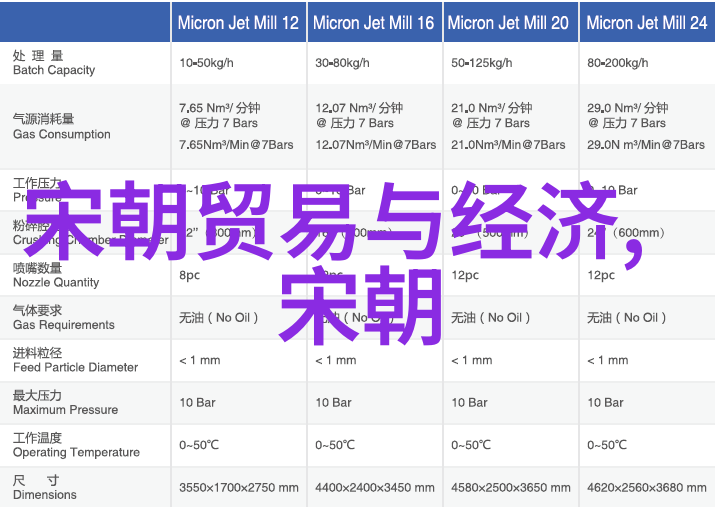This screenshot has height=507, width=722.
Task: Click the 7.65Nm³/Min@7Bars gas consumption value
Action: 236,145
